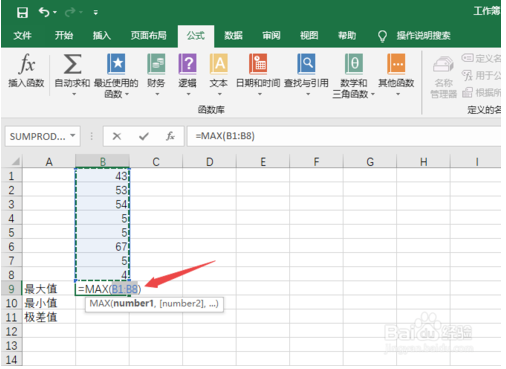Click the 查找与引用 magnifier book icon
This screenshot has width=506, height=369.
306,64
